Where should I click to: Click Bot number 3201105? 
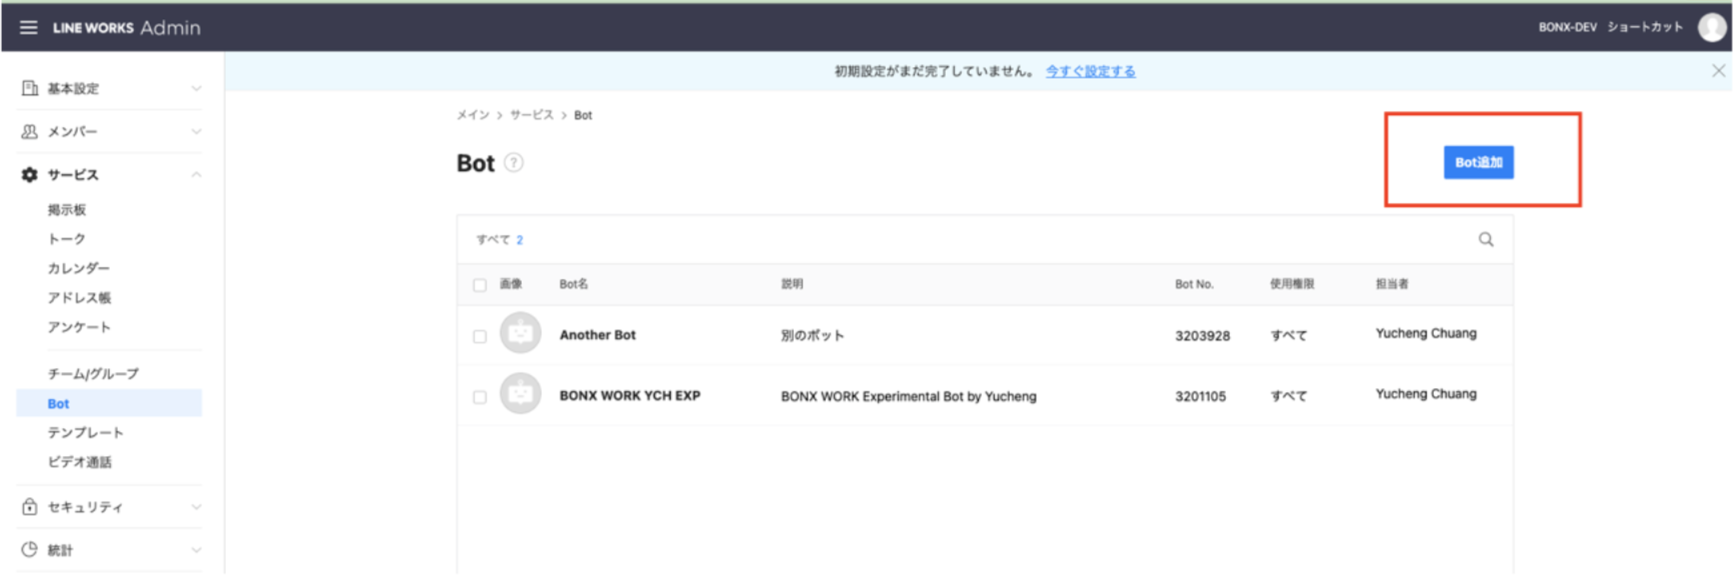[1200, 396]
